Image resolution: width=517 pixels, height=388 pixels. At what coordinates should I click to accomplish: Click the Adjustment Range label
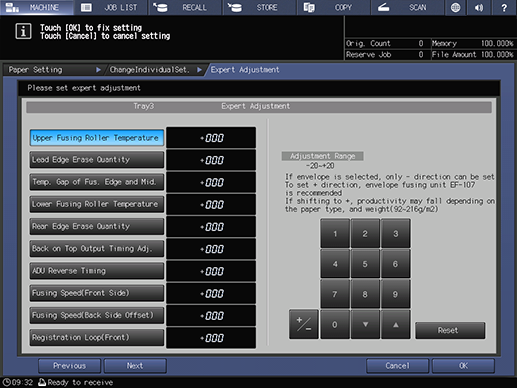coord(322,156)
